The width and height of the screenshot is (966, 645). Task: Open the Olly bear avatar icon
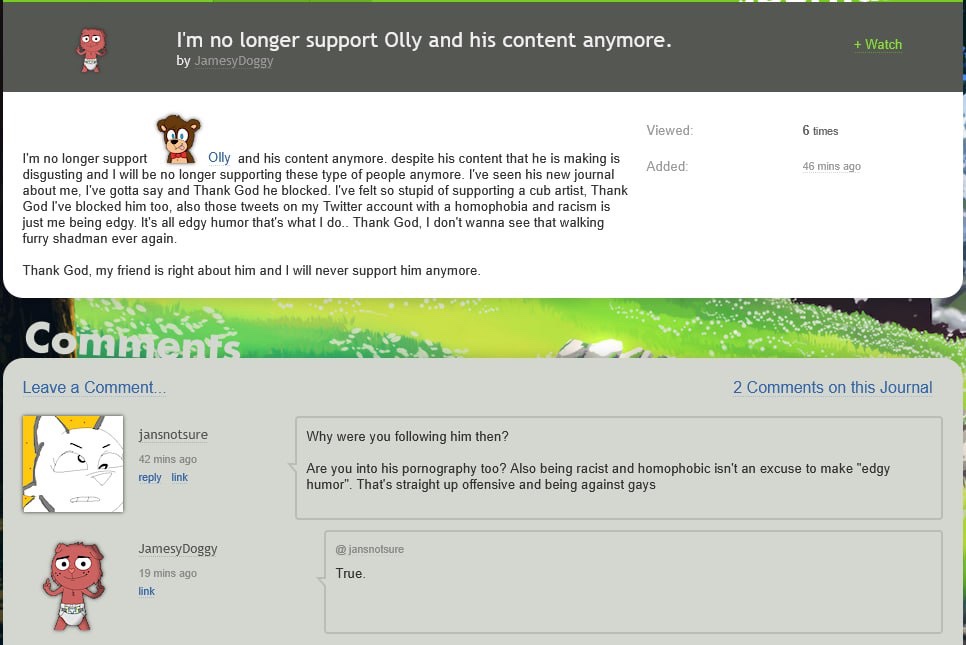179,139
